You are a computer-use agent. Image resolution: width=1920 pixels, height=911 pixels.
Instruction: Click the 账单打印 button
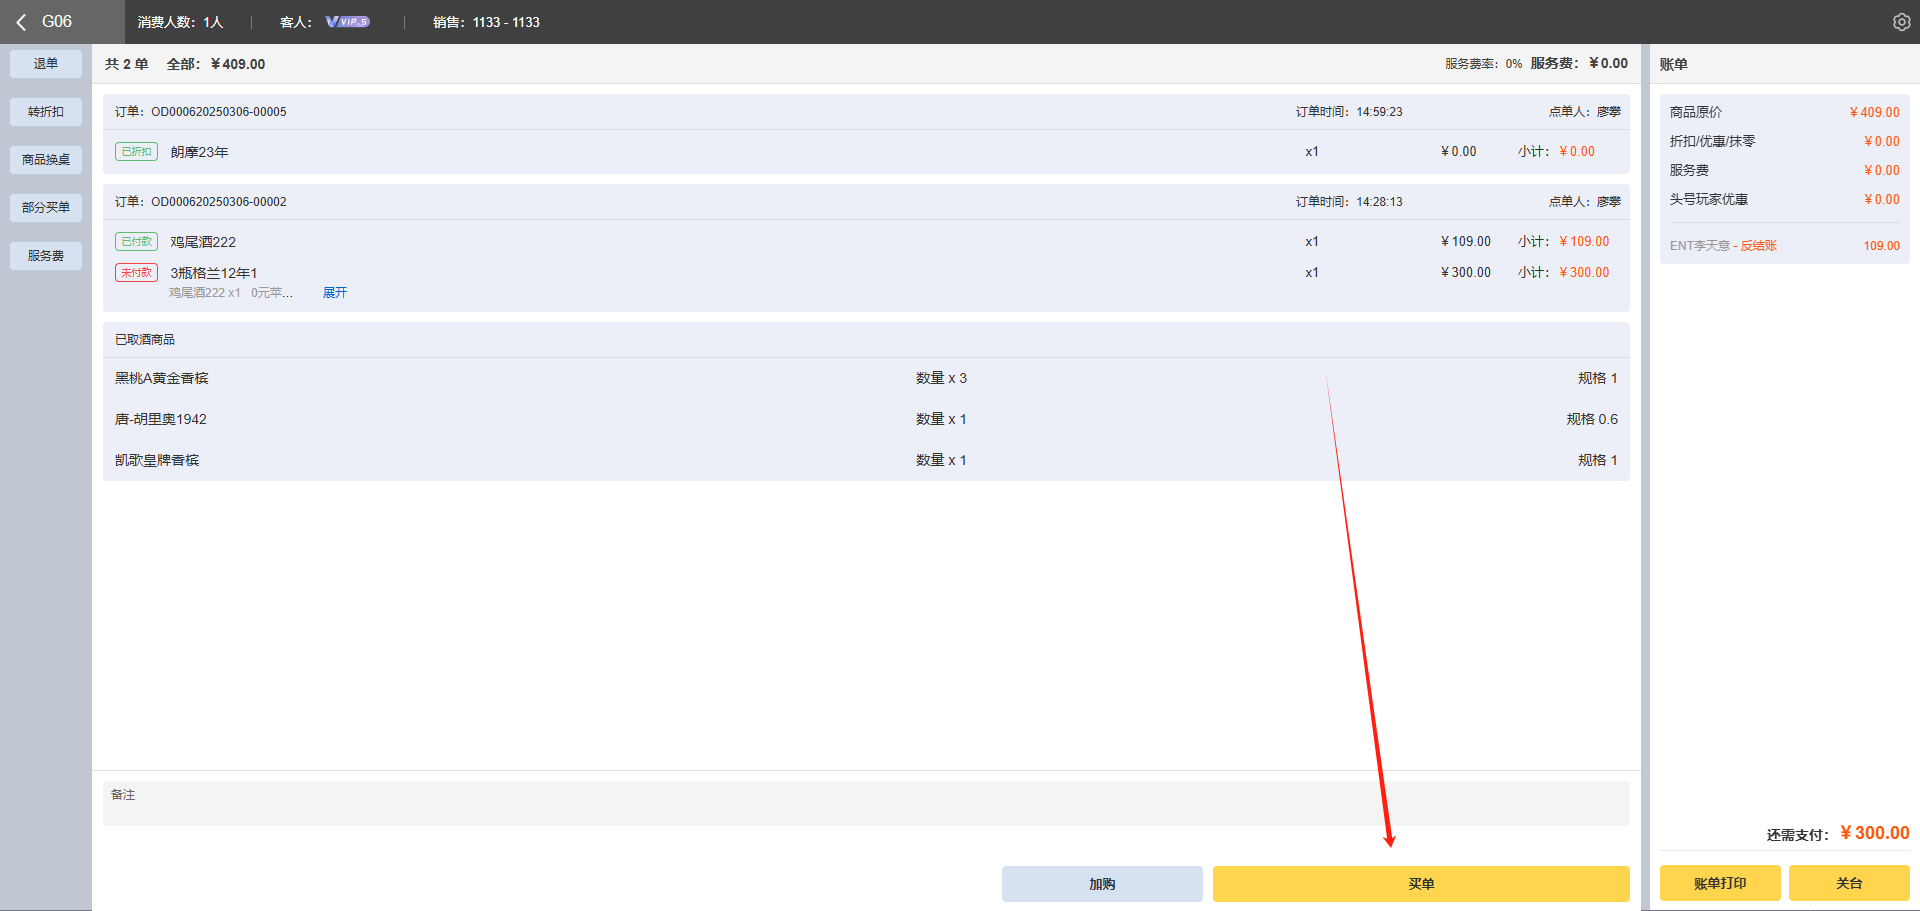[1720, 883]
